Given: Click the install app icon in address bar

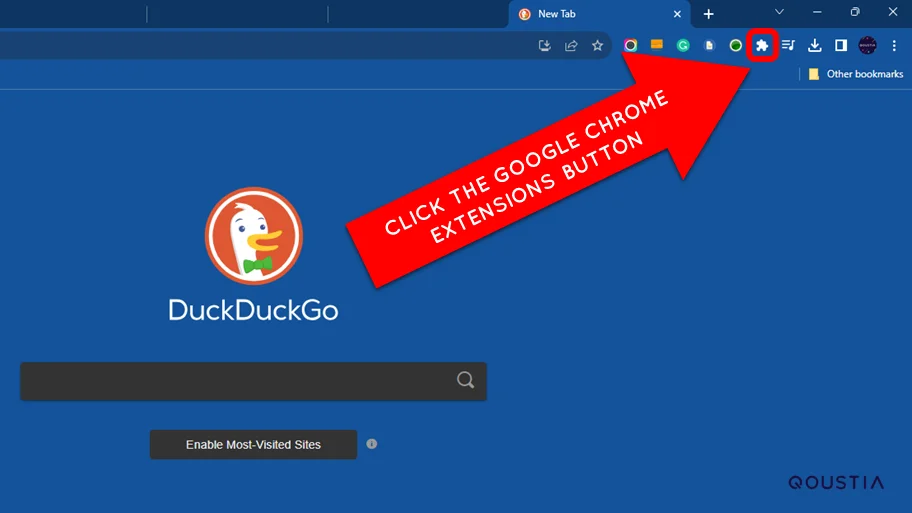Looking at the screenshot, I should click(x=544, y=45).
